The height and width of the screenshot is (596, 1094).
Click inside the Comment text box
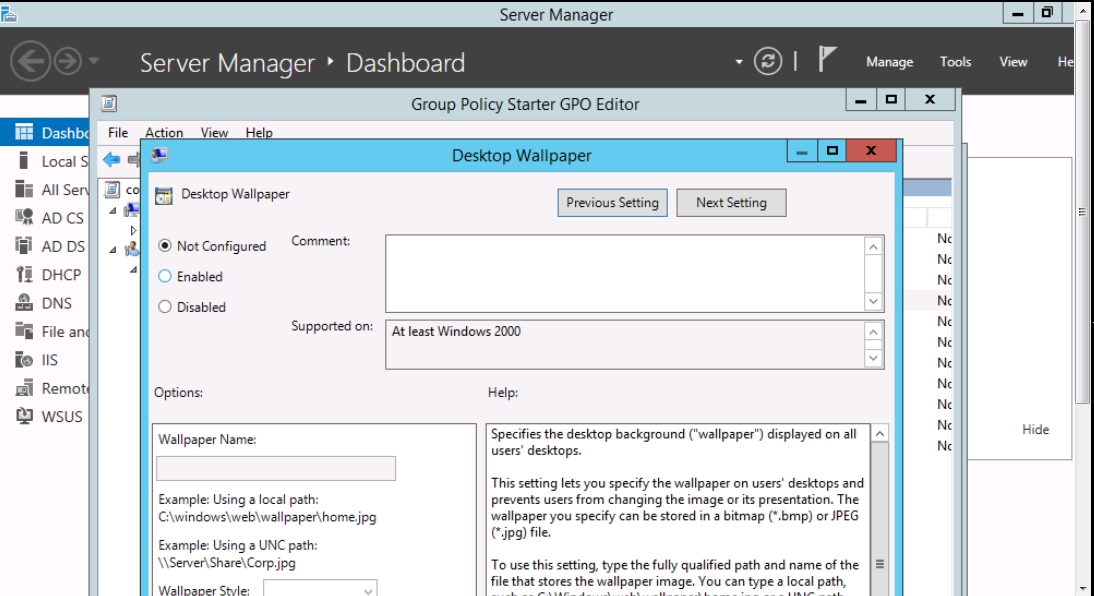624,274
